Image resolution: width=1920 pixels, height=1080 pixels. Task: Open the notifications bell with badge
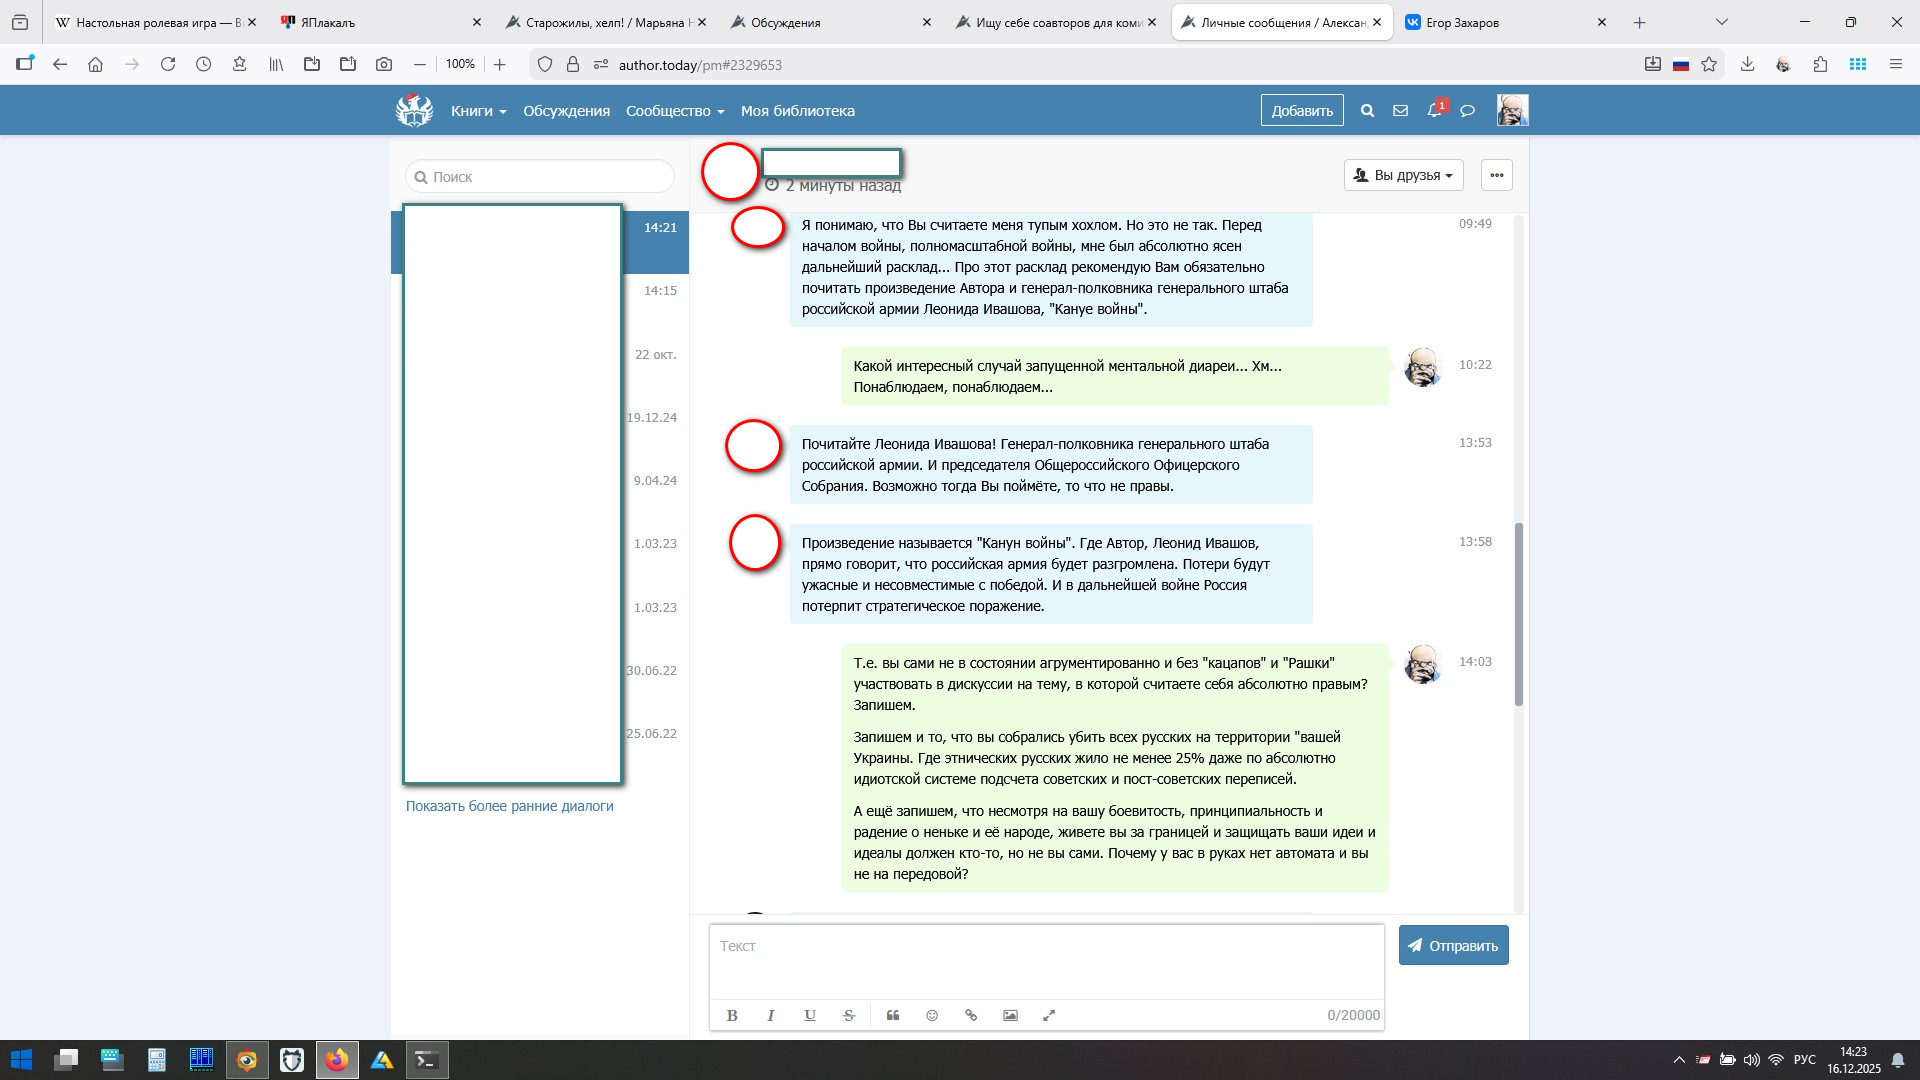(x=1434, y=110)
